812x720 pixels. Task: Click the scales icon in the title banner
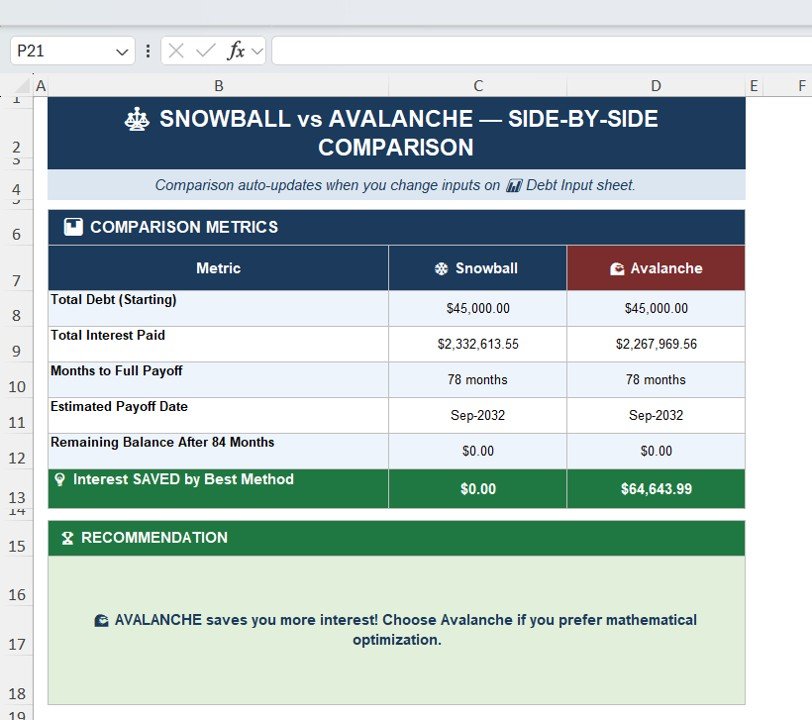pos(136,120)
